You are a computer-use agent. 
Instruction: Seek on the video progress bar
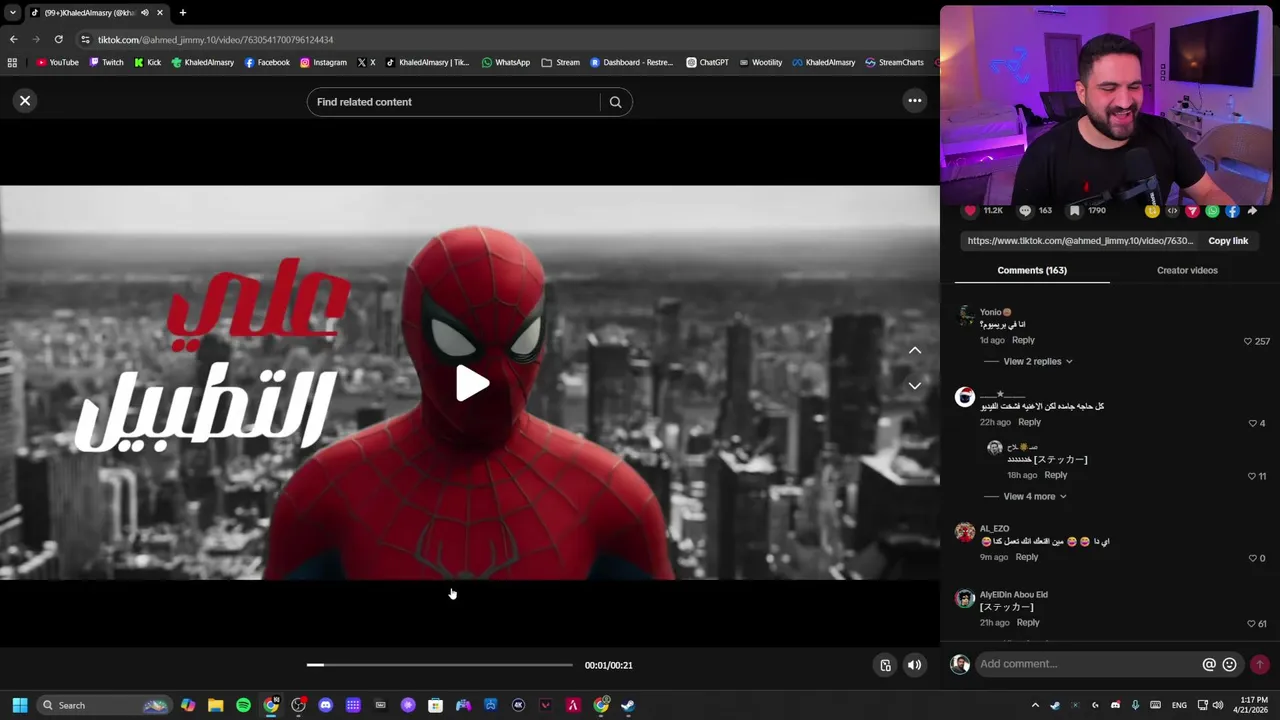(x=440, y=665)
